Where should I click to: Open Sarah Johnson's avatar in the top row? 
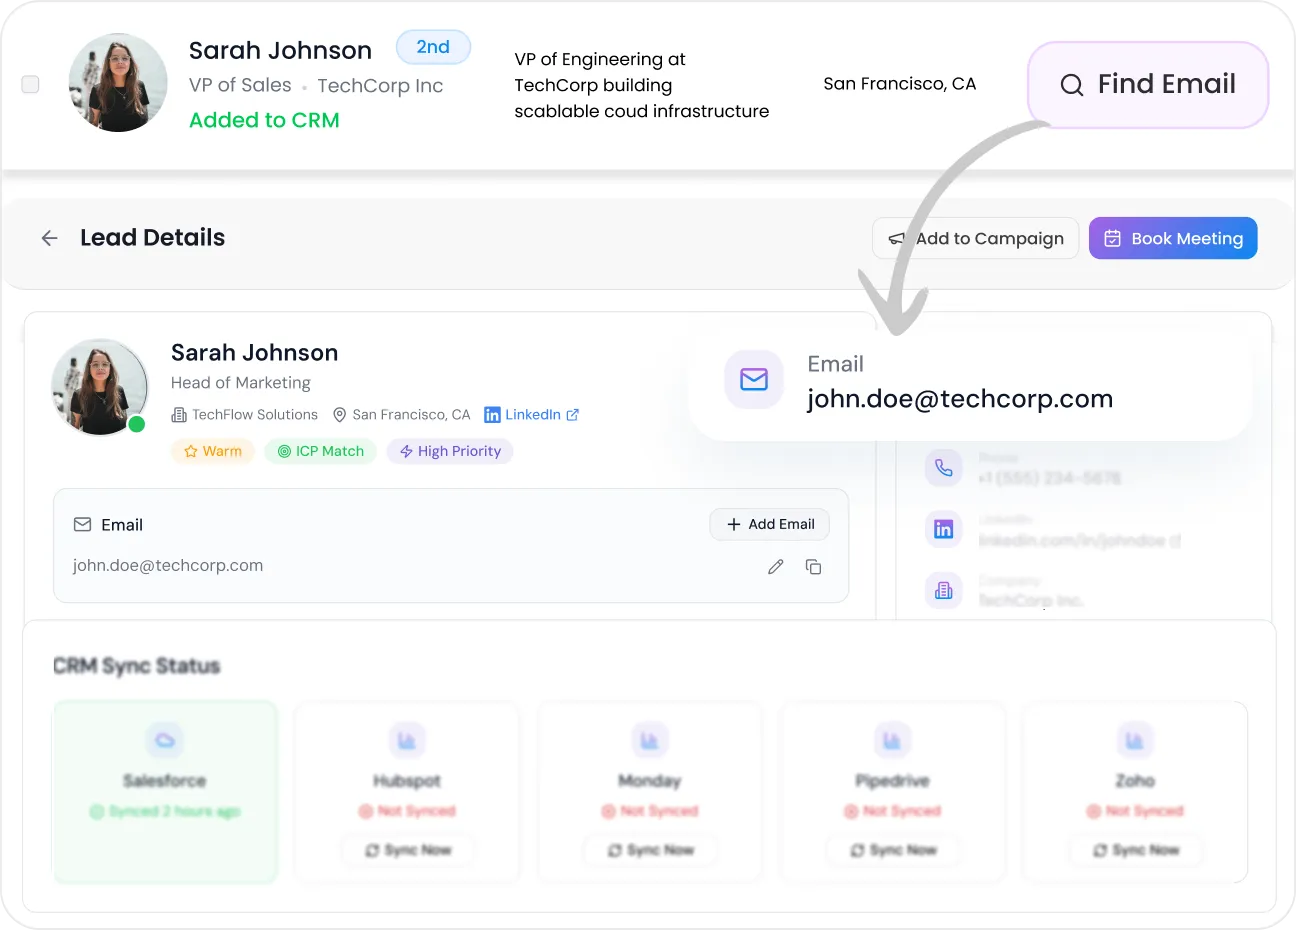point(118,83)
